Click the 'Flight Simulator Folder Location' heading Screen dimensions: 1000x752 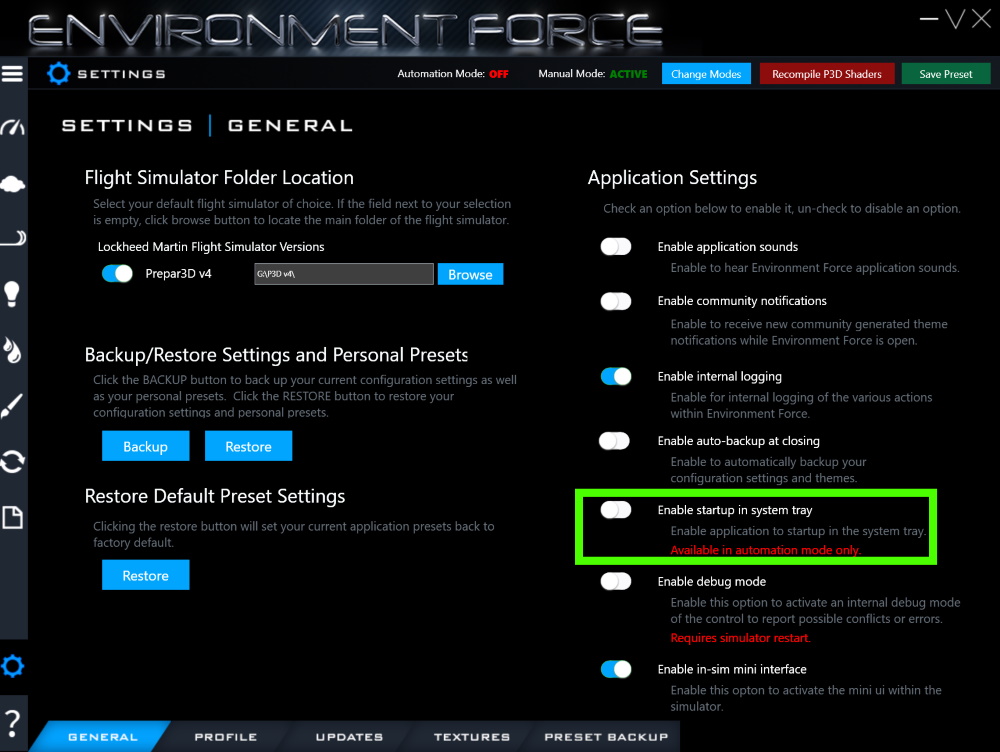point(219,178)
